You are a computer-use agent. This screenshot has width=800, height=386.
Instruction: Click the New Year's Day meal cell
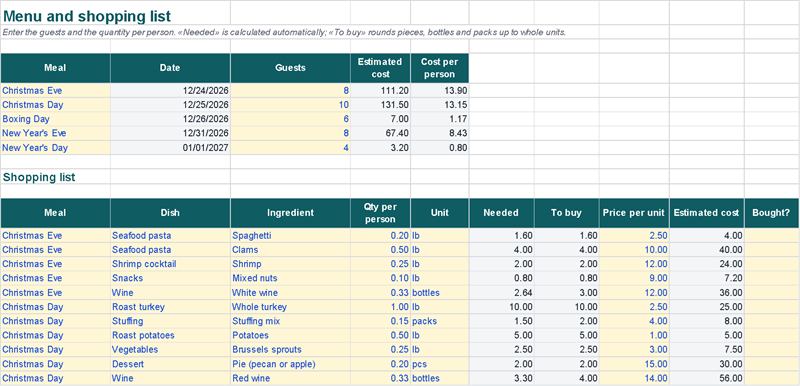point(55,148)
